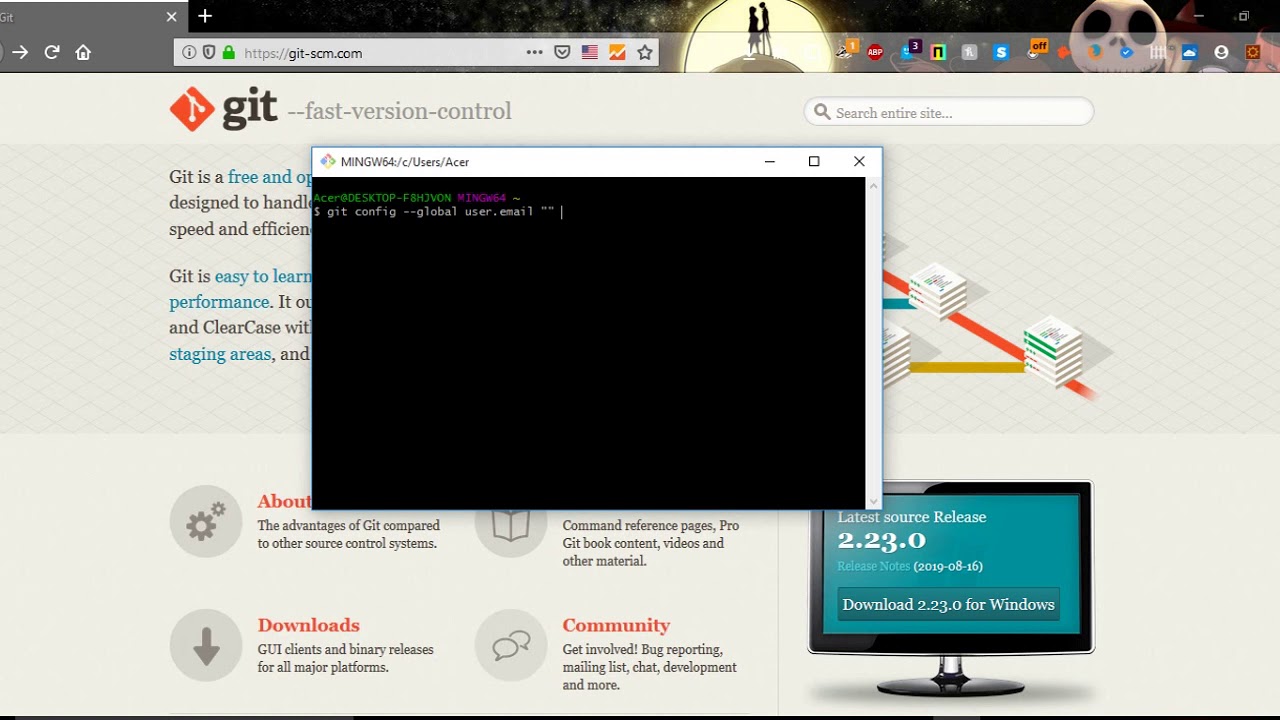
Task: Maximize the MINGW64 terminal window
Action: [814, 161]
